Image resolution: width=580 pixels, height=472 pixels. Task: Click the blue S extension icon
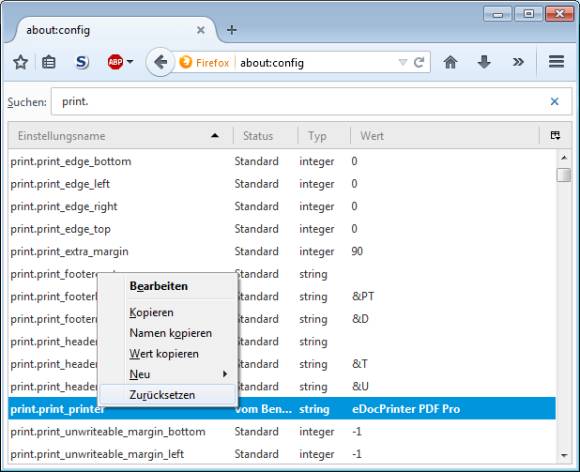point(82,62)
